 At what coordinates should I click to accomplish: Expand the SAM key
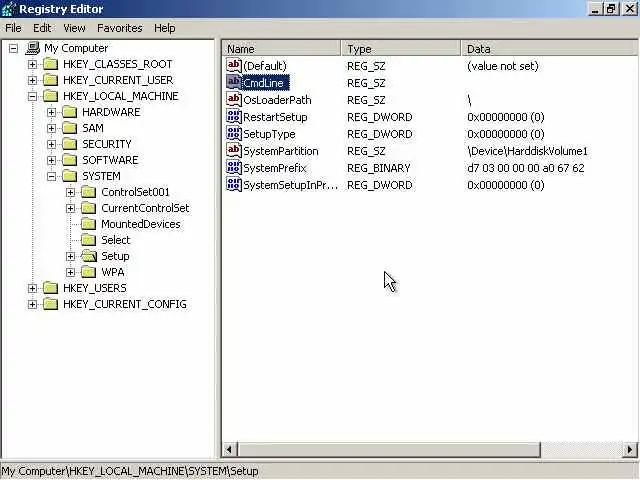tap(51, 128)
